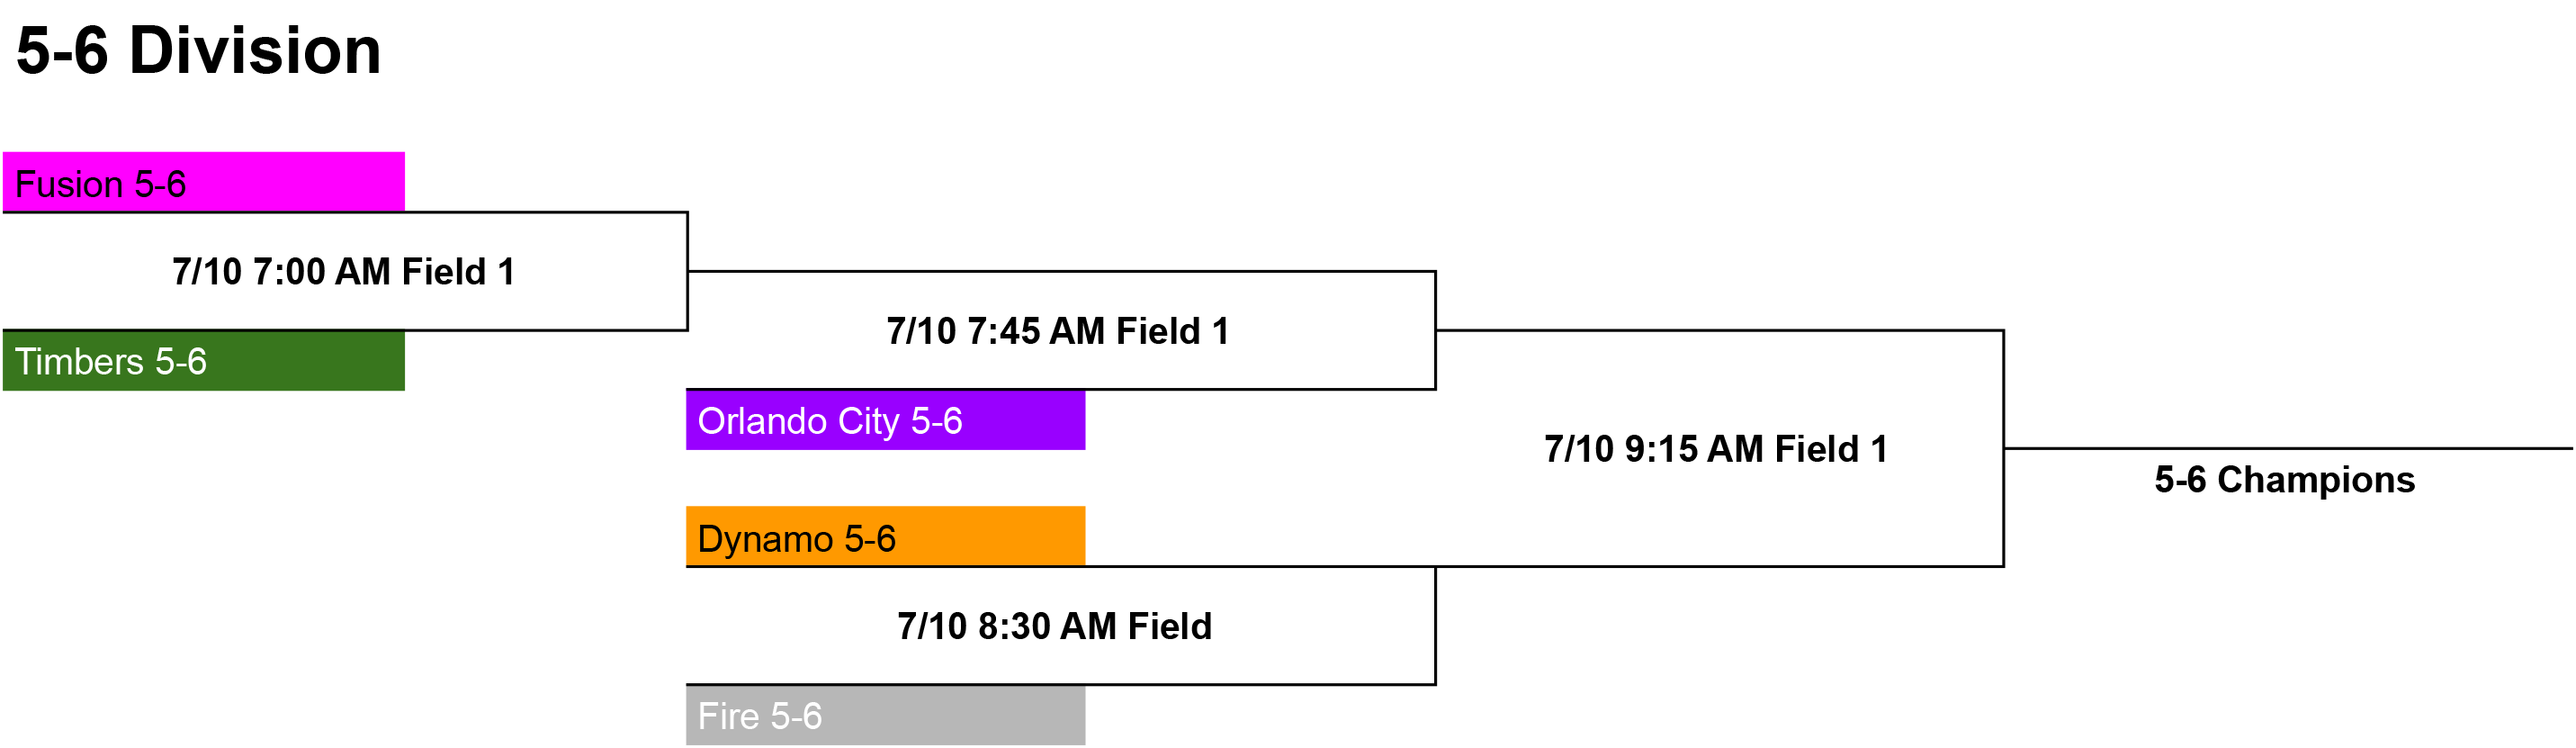Select the 7/10 7:45 AM Field 1 game
2576x748 pixels.
[x=1058, y=331]
